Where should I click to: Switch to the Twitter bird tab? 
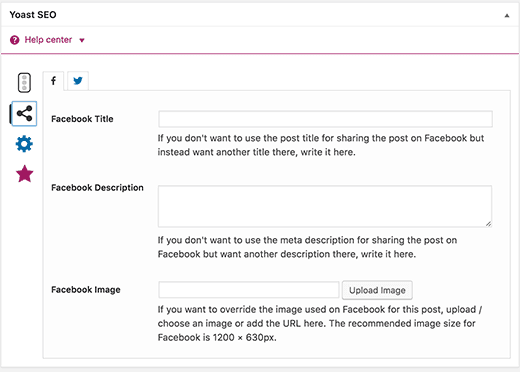point(78,81)
